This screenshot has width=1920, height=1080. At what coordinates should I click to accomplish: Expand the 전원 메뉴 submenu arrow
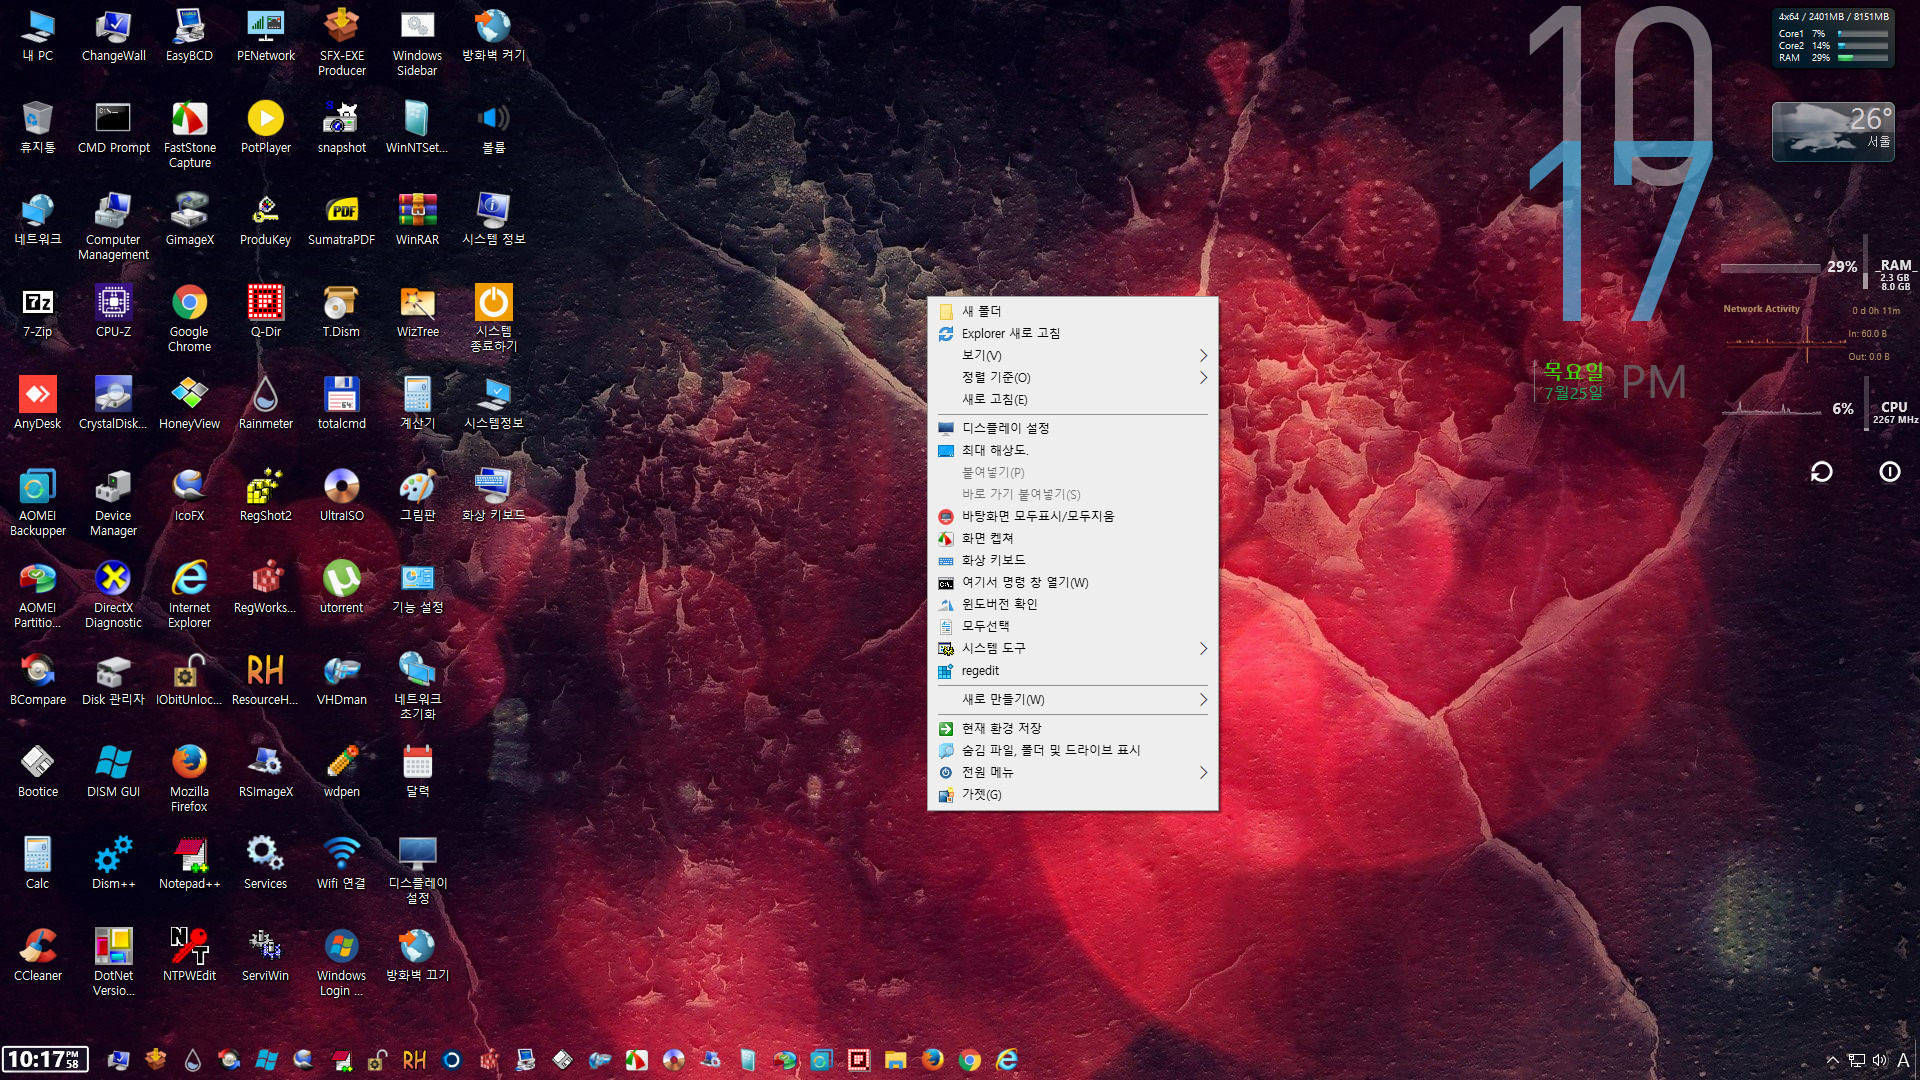tap(1203, 773)
